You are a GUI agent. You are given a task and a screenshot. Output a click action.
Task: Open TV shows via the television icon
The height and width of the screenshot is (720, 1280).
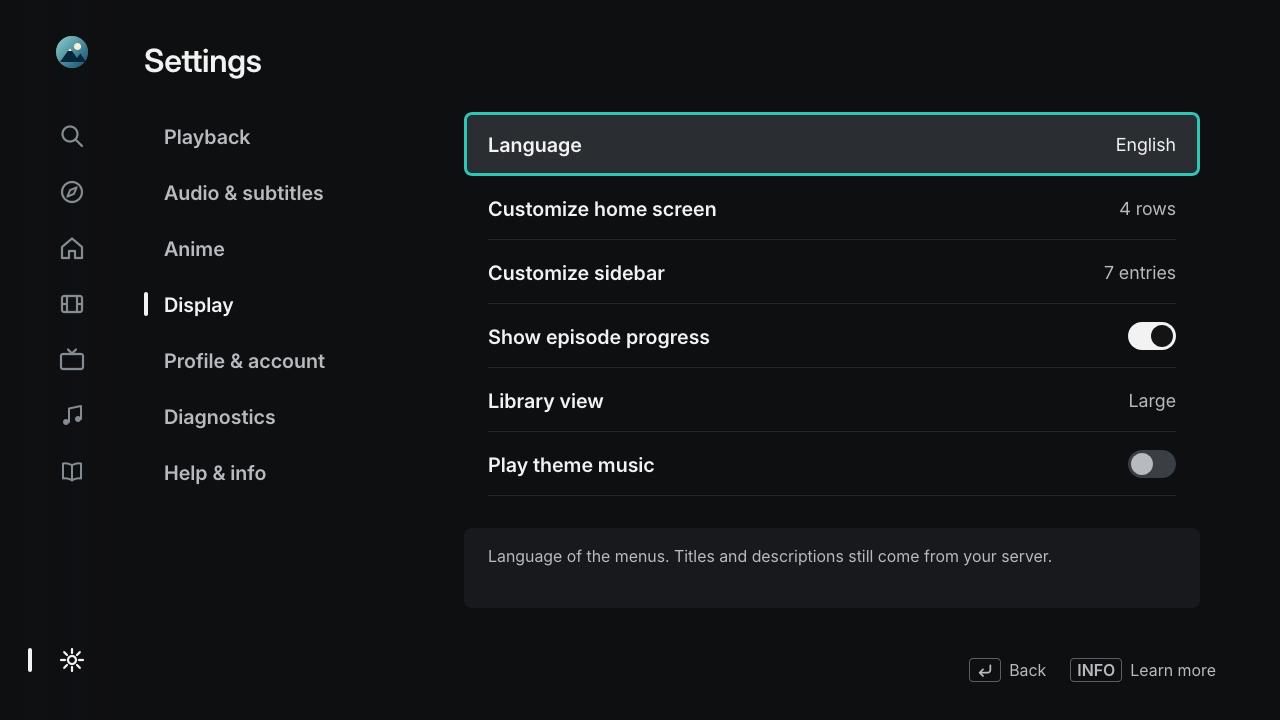(72, 360)
